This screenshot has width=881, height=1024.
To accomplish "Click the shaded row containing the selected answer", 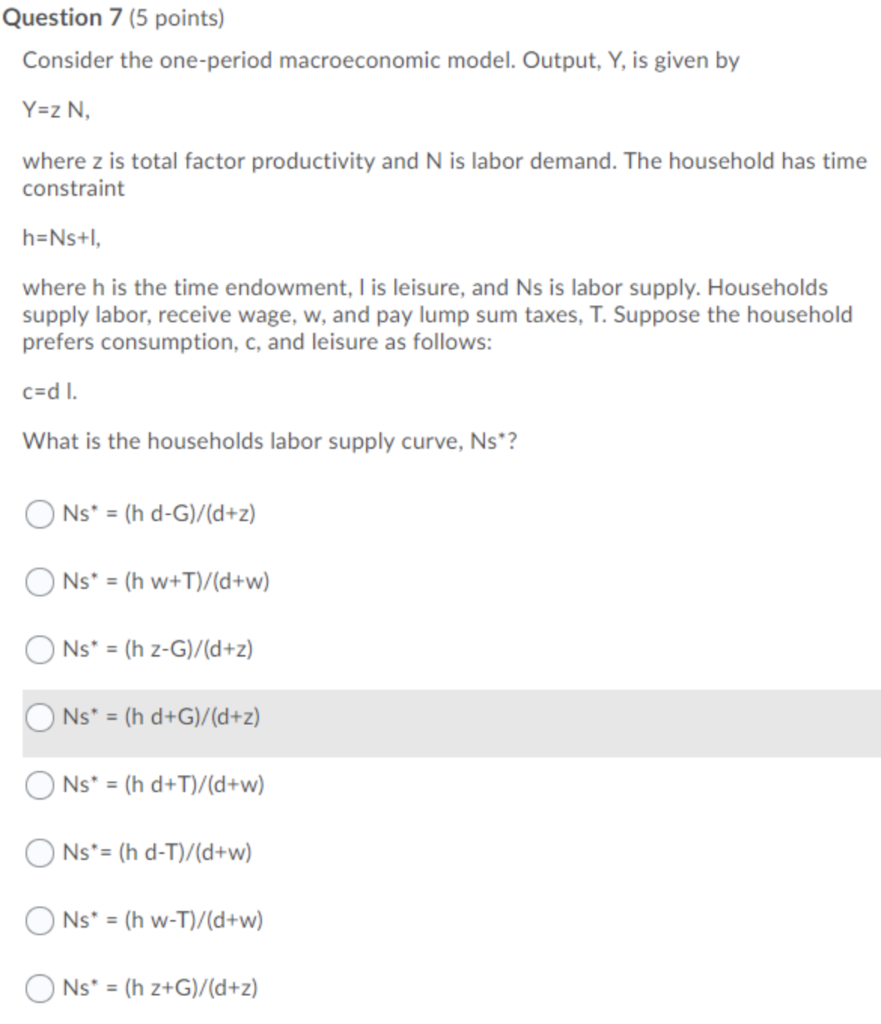I will pyautogui.click(x=440, y=716).
